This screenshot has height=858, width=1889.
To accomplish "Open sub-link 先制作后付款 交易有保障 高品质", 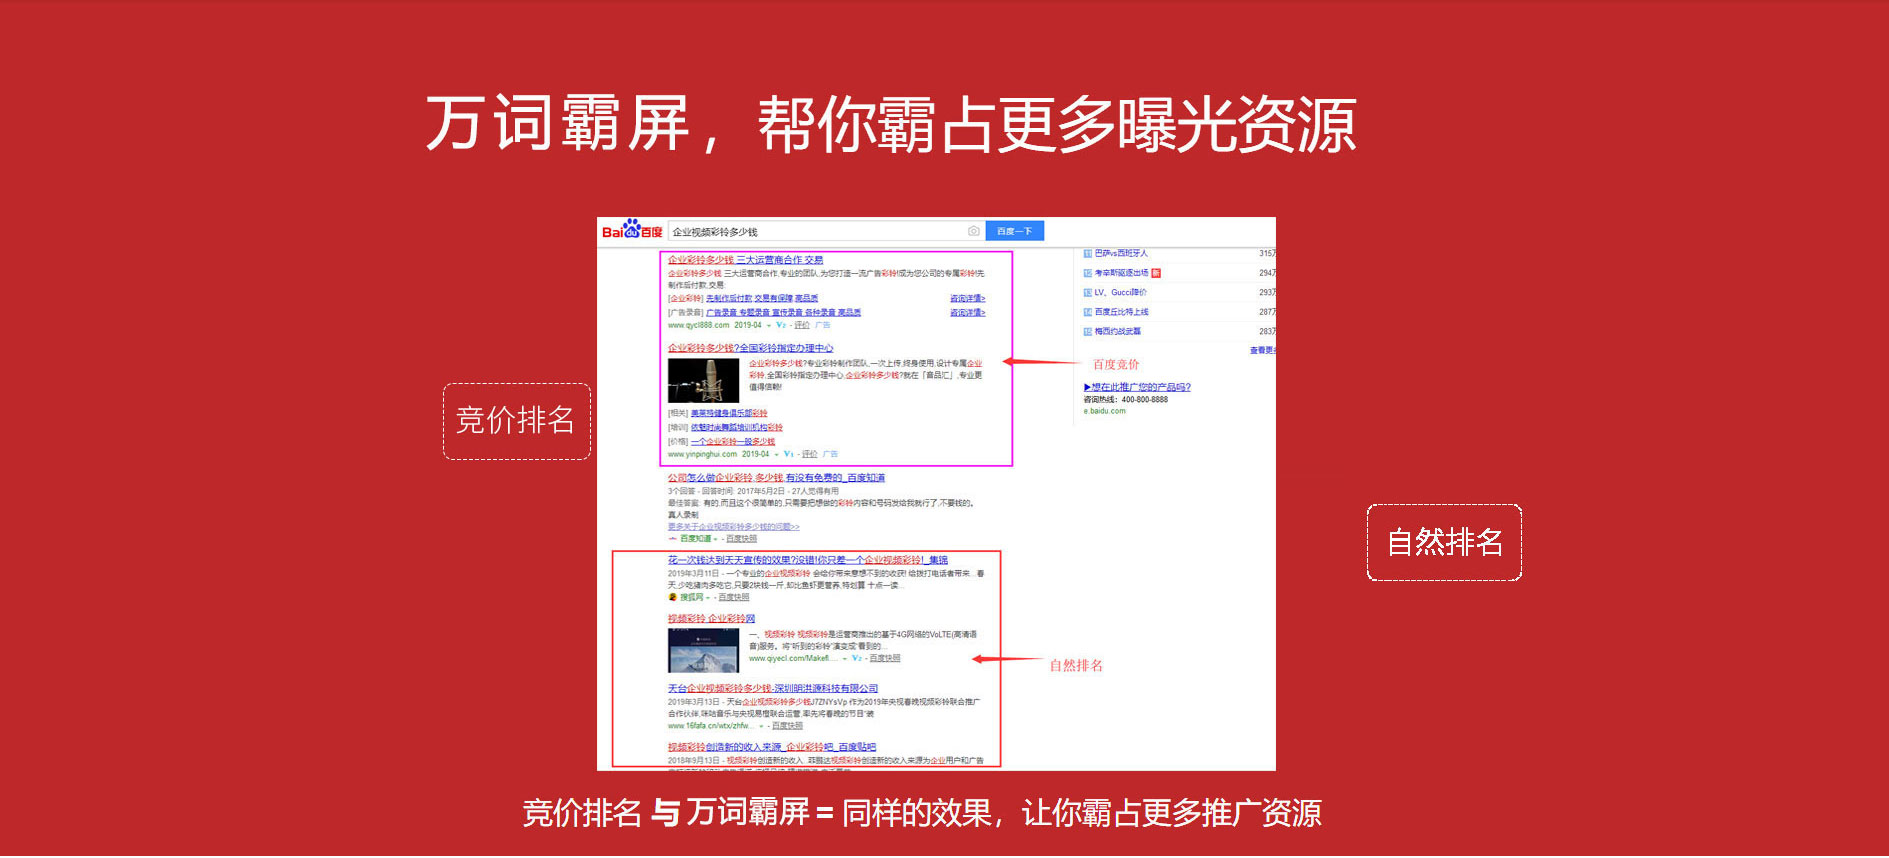I will [762, 298].
